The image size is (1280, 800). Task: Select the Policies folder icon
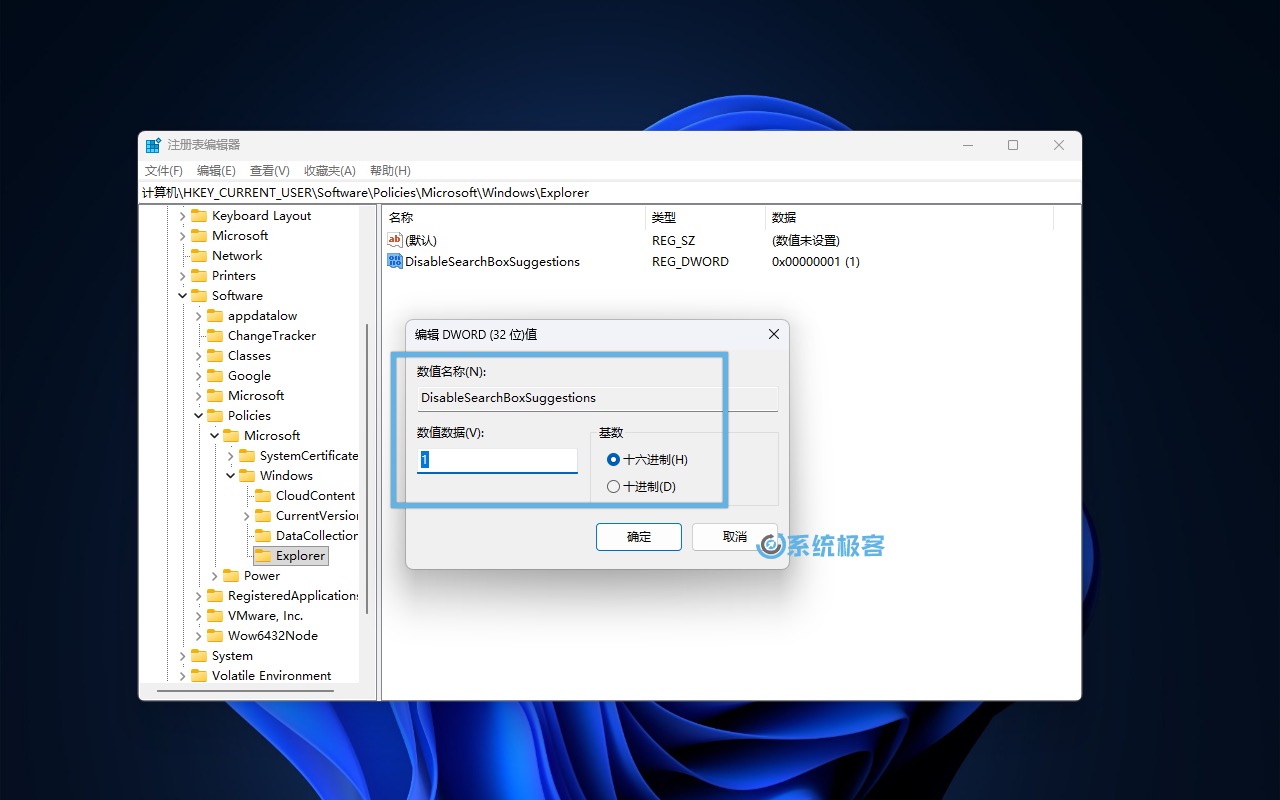[216, 415]
